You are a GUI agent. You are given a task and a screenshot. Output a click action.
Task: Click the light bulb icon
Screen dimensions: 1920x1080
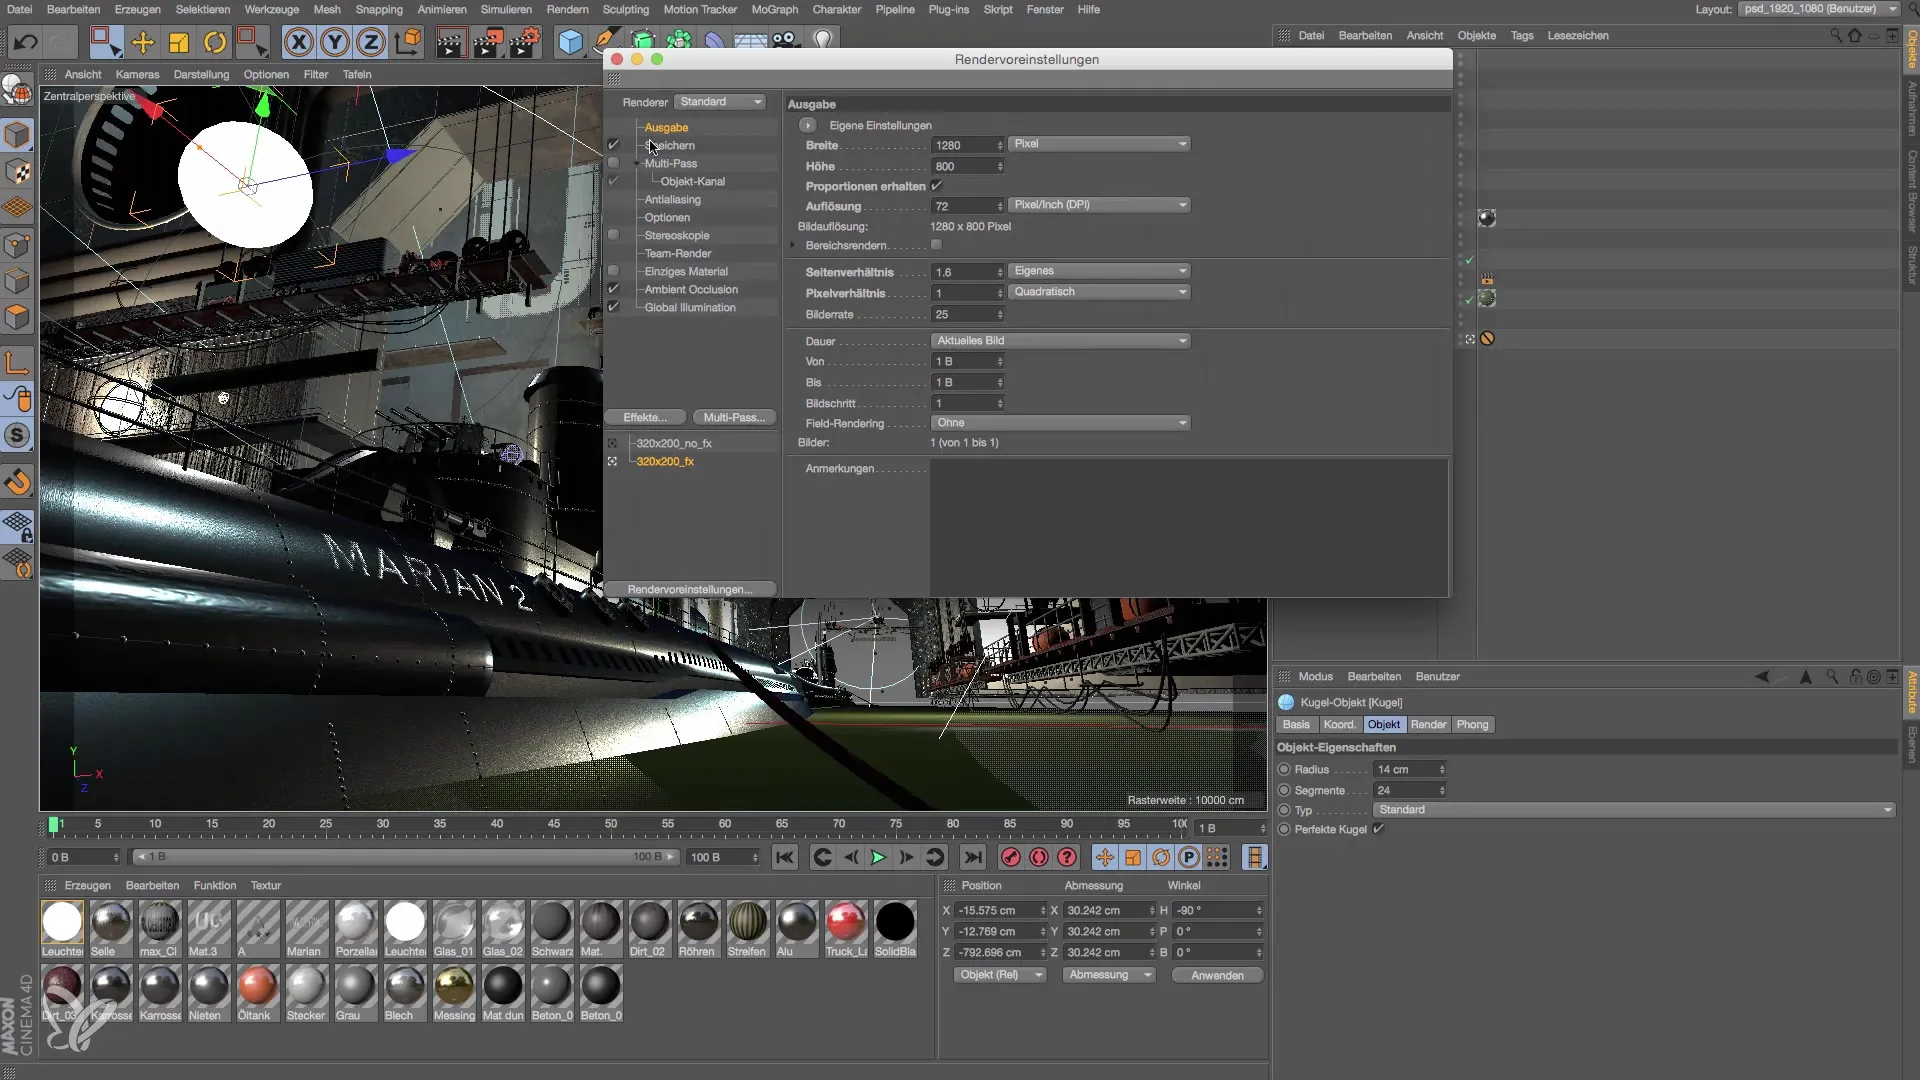[823, 41]
